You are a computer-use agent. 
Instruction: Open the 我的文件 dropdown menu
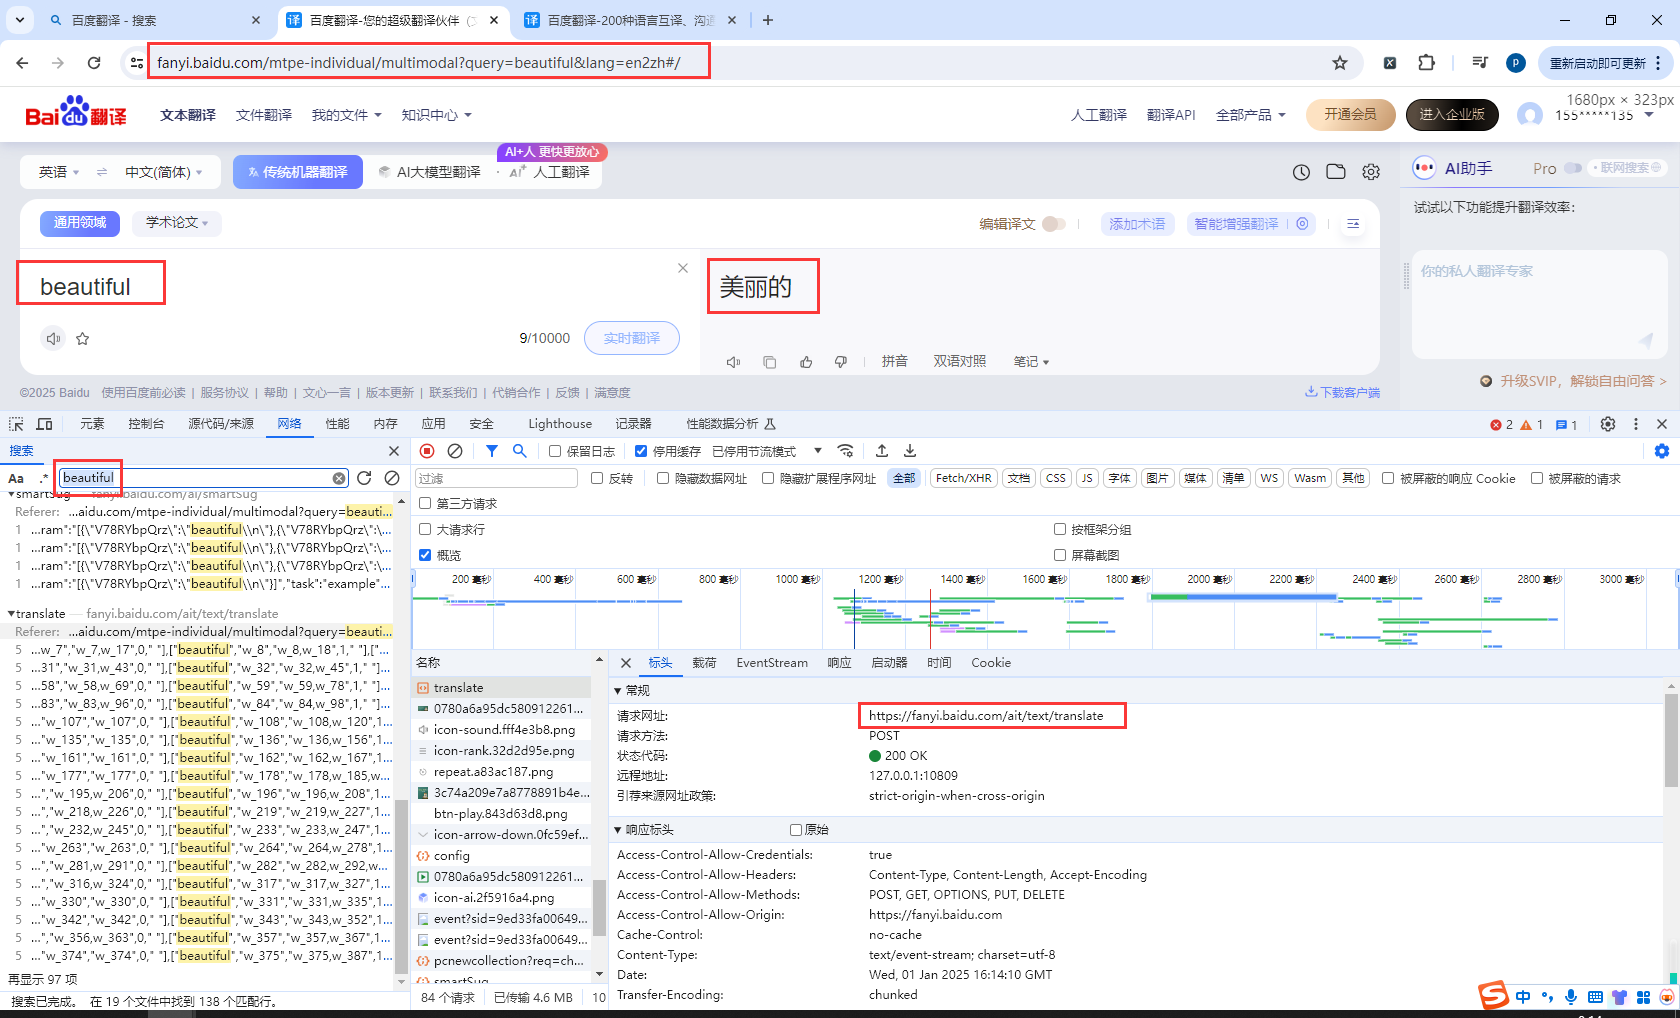click(346, 115)
